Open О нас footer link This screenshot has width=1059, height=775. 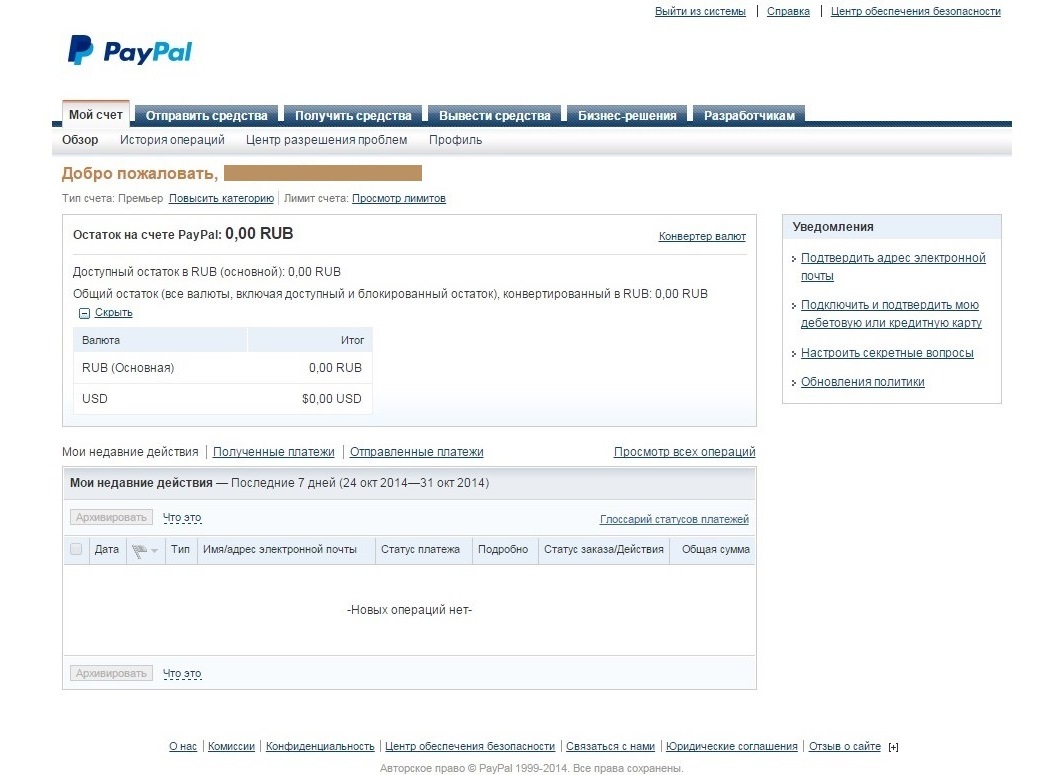[183, 747]
